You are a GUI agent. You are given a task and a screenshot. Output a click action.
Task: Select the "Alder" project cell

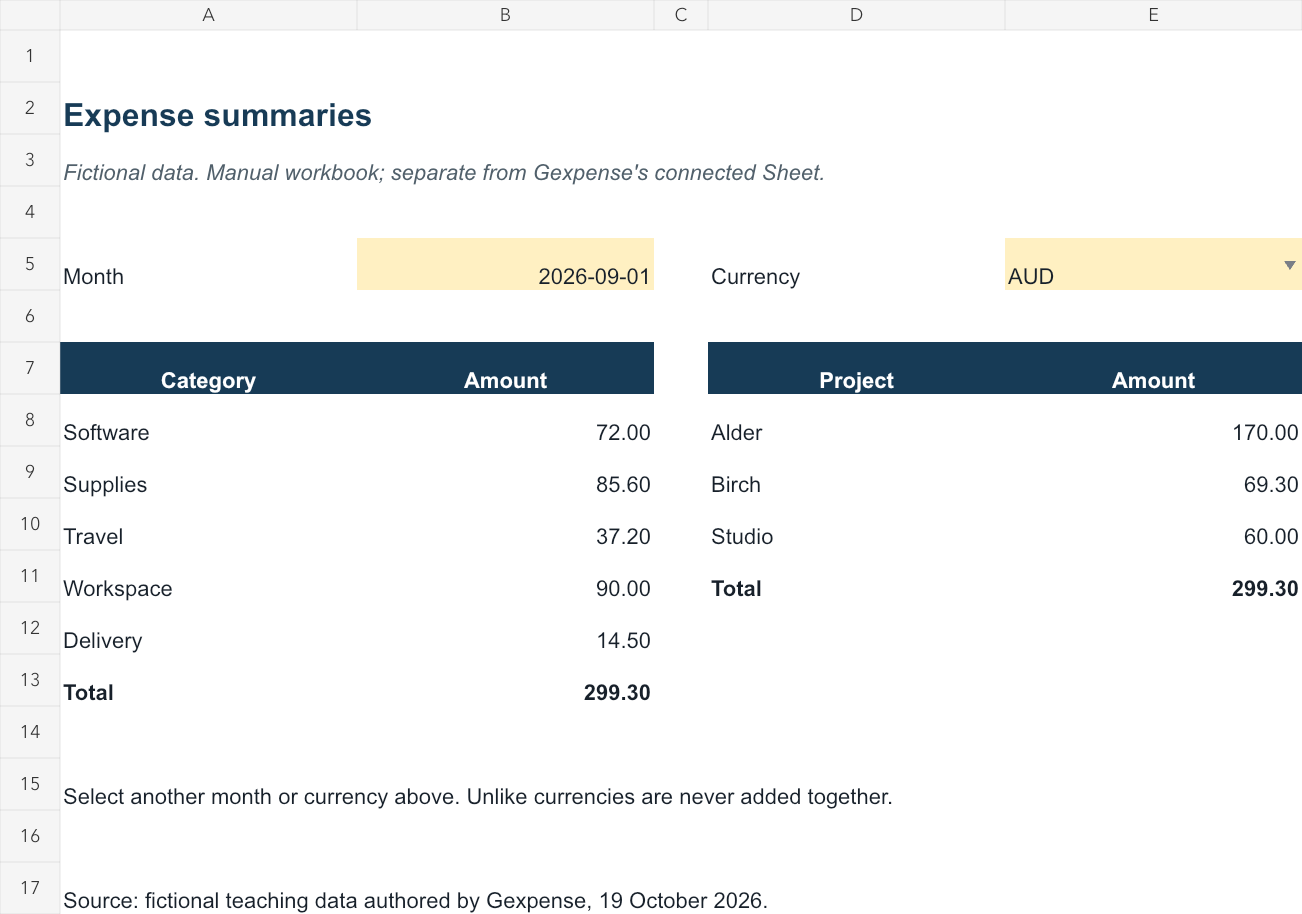coord(856,420)
